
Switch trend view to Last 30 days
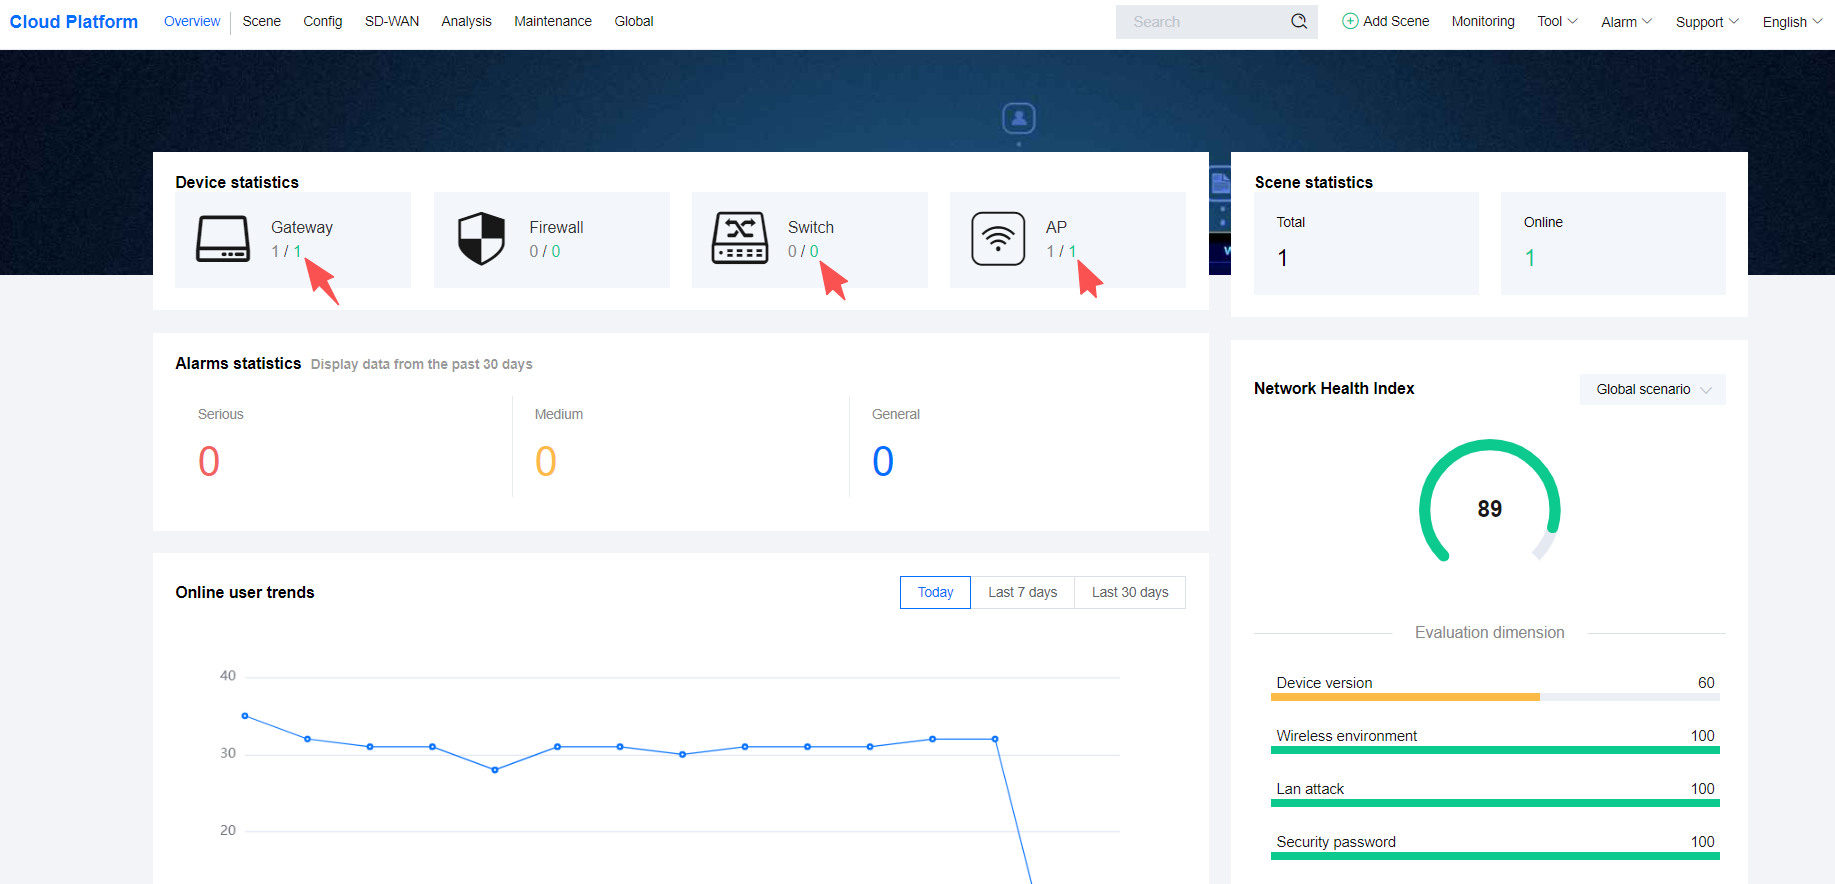pyautogui.click(x=1130, y=592)
